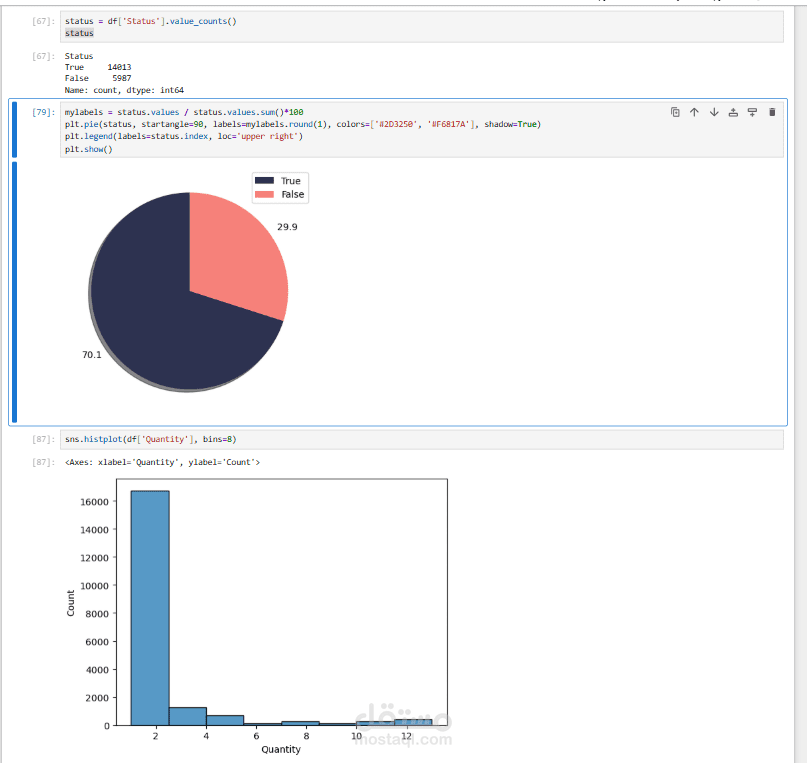Place cursor on the plt.legend line

(184, 136)
